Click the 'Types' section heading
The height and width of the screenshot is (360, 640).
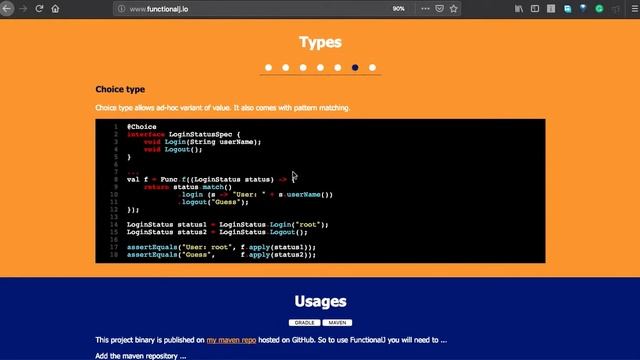click(320, 42)
